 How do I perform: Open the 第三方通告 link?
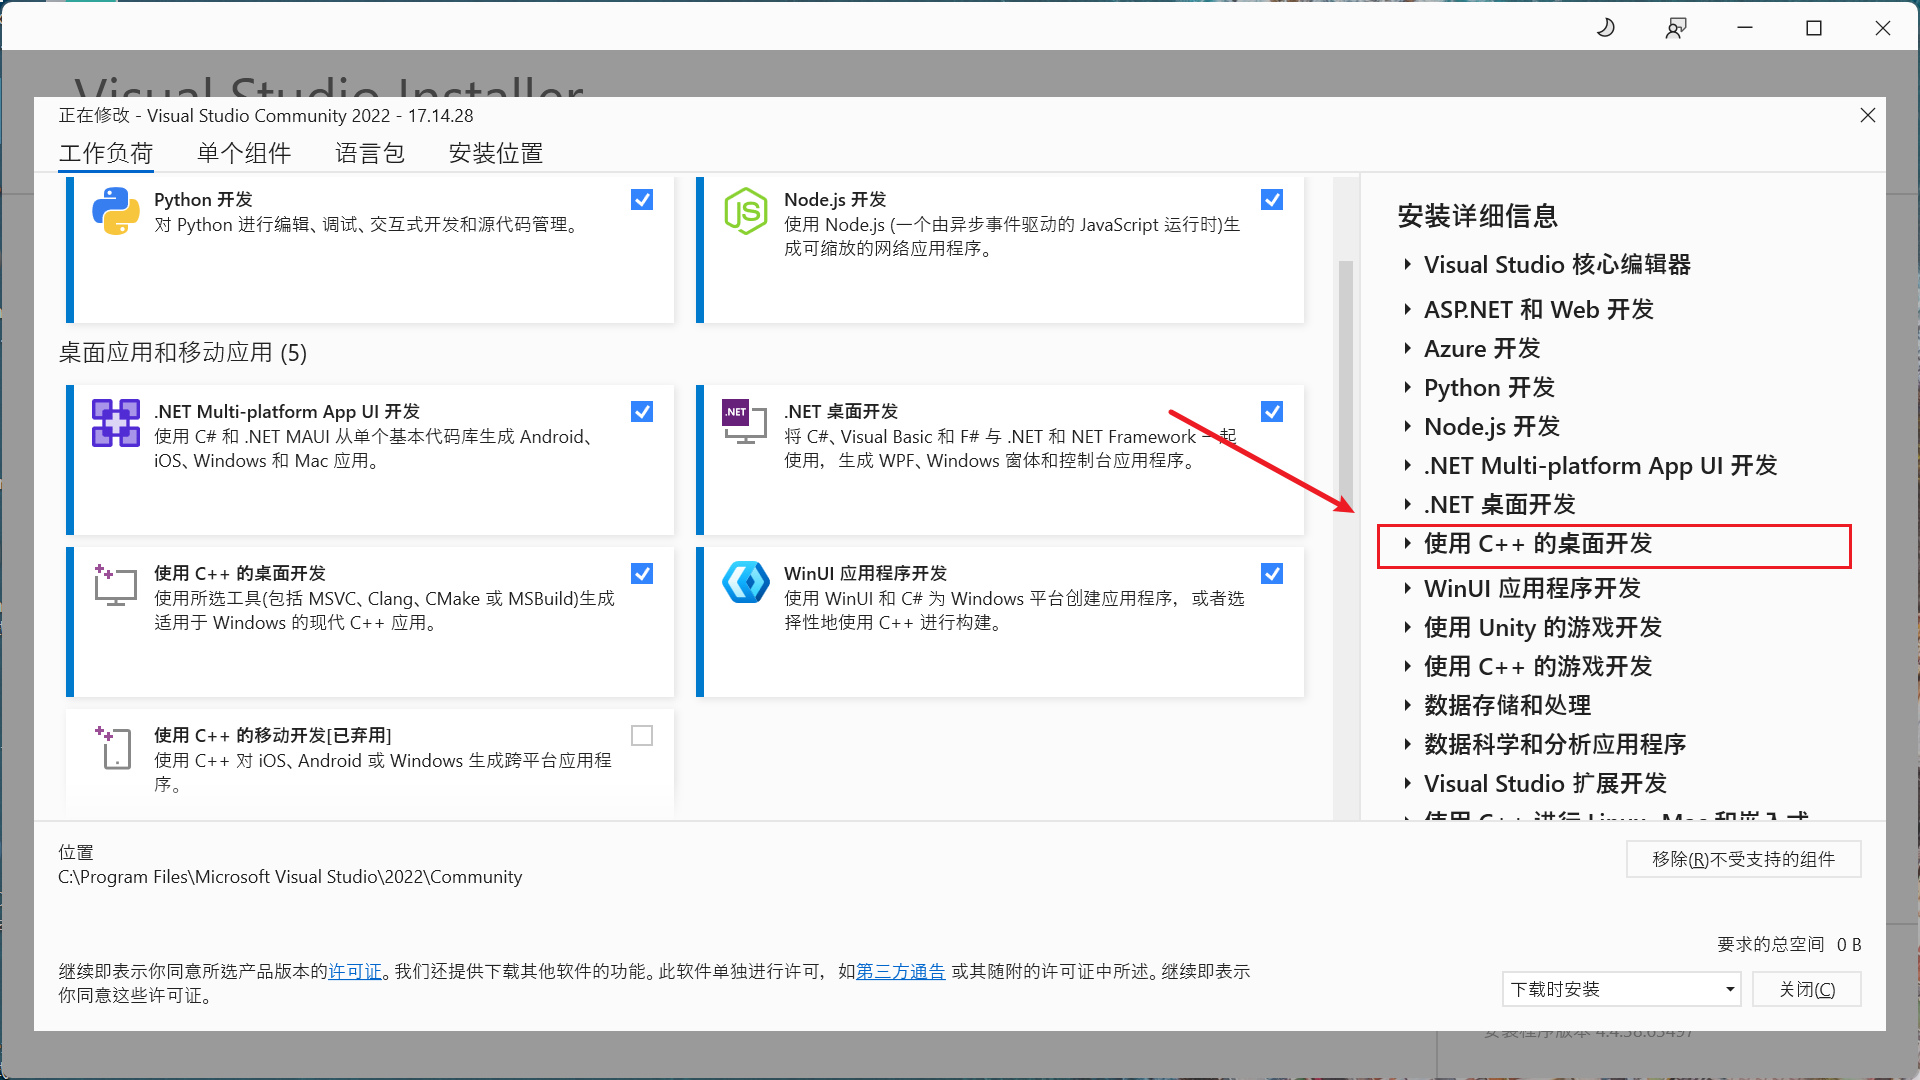point(900,972)
